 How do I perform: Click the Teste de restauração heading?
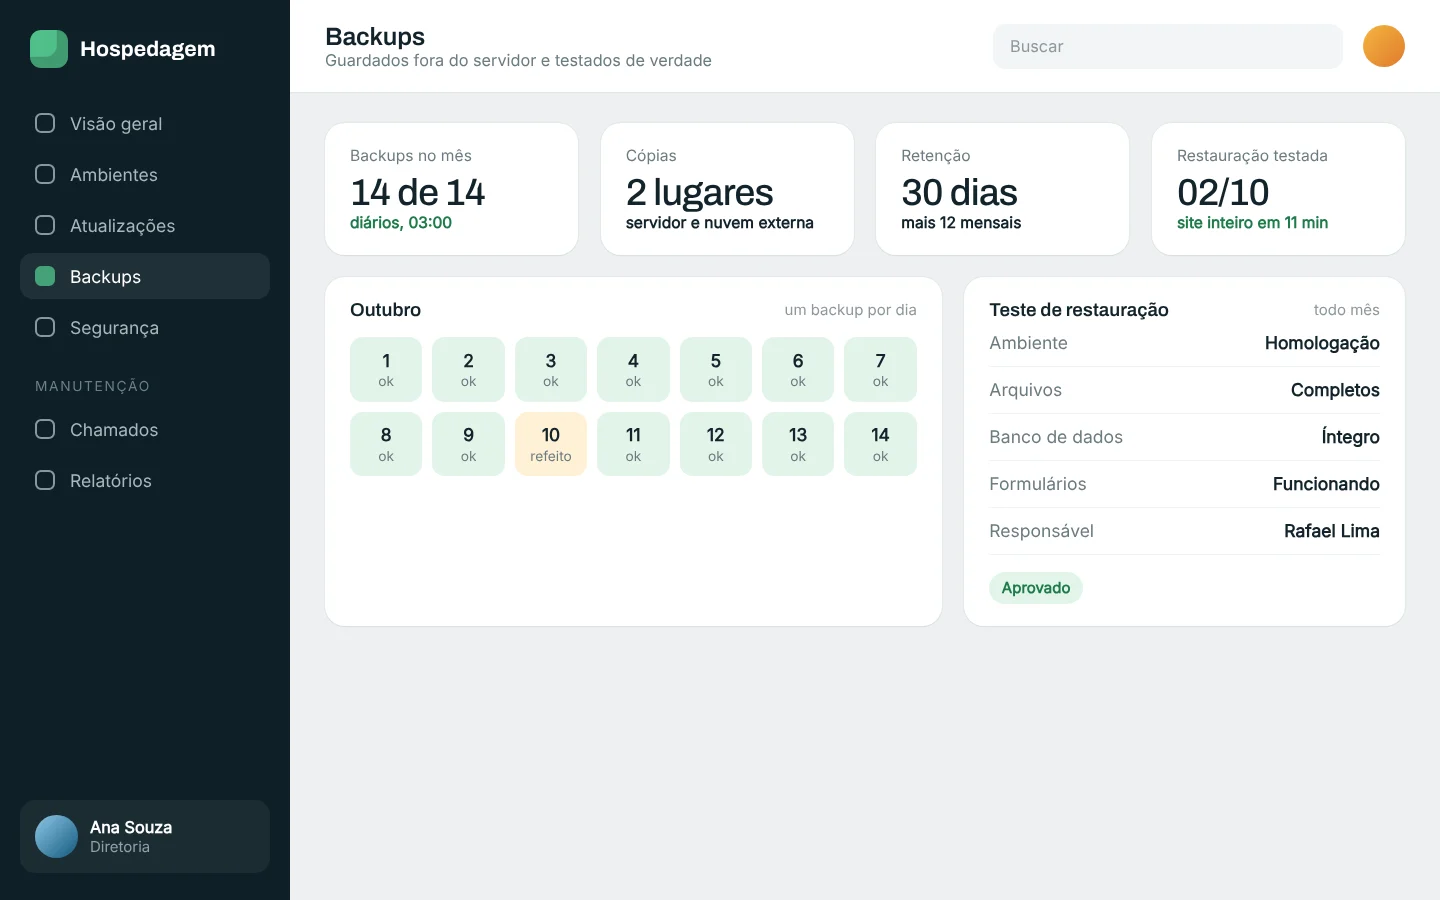(1079, 310)
